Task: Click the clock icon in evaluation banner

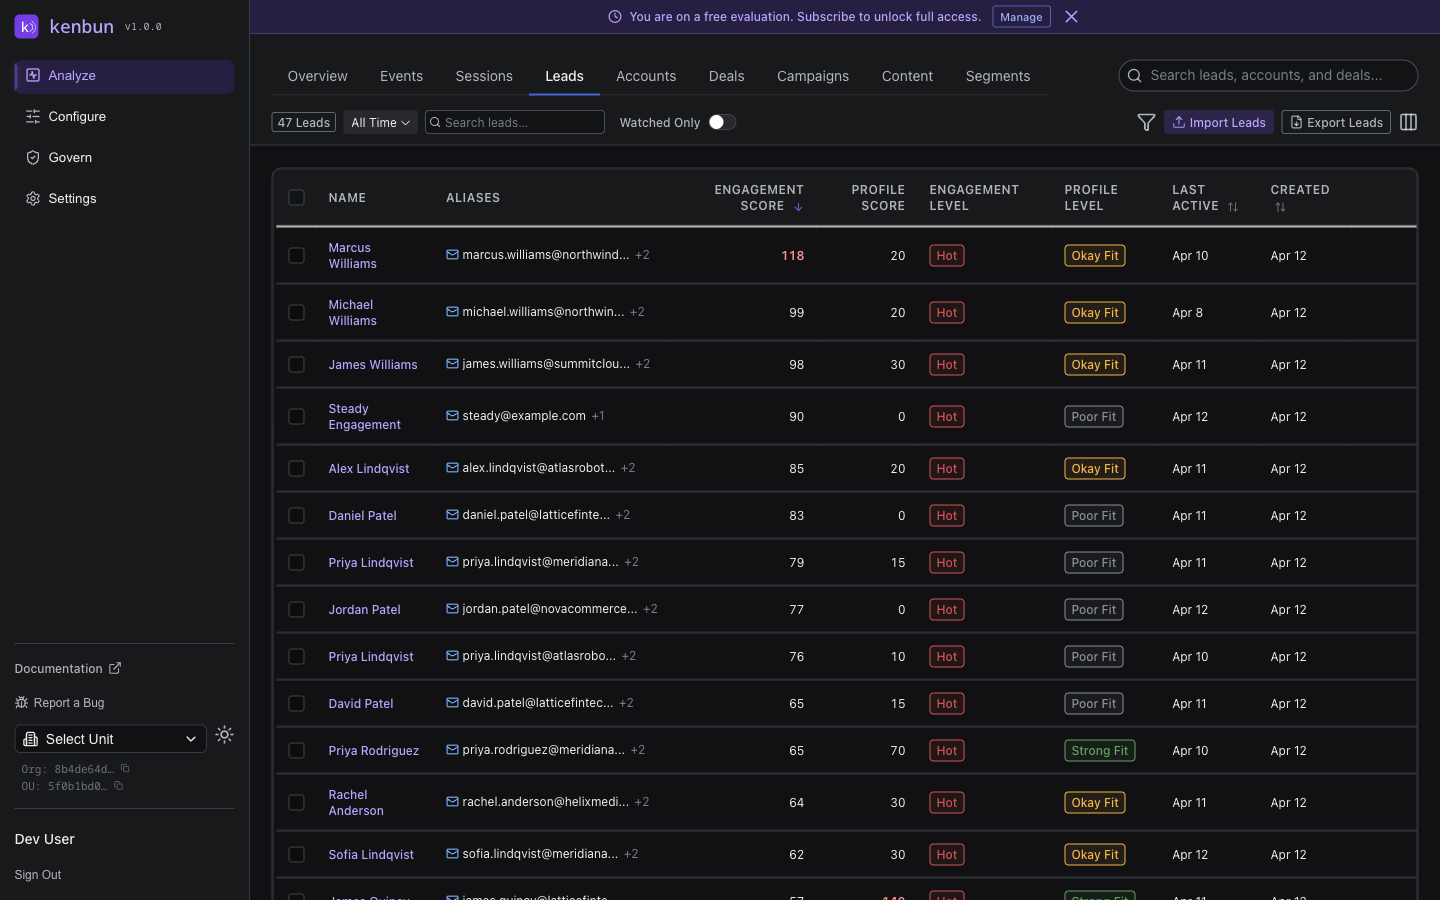Action: (615, 17)
